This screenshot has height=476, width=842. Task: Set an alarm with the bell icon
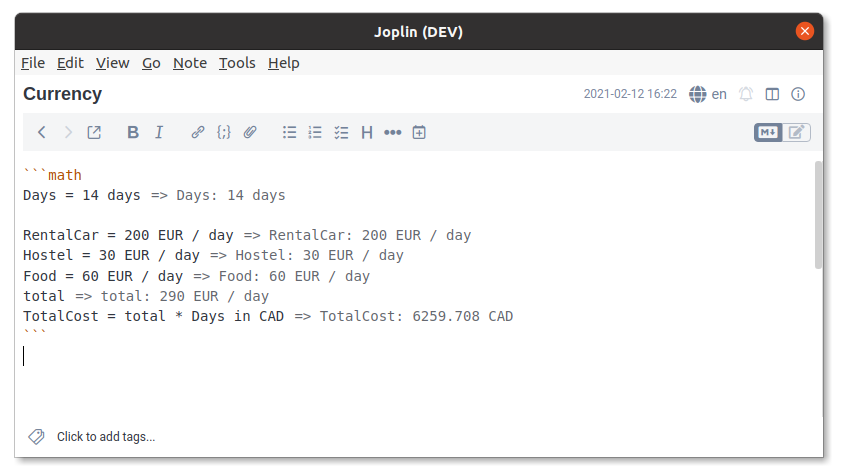click(746, 94)
